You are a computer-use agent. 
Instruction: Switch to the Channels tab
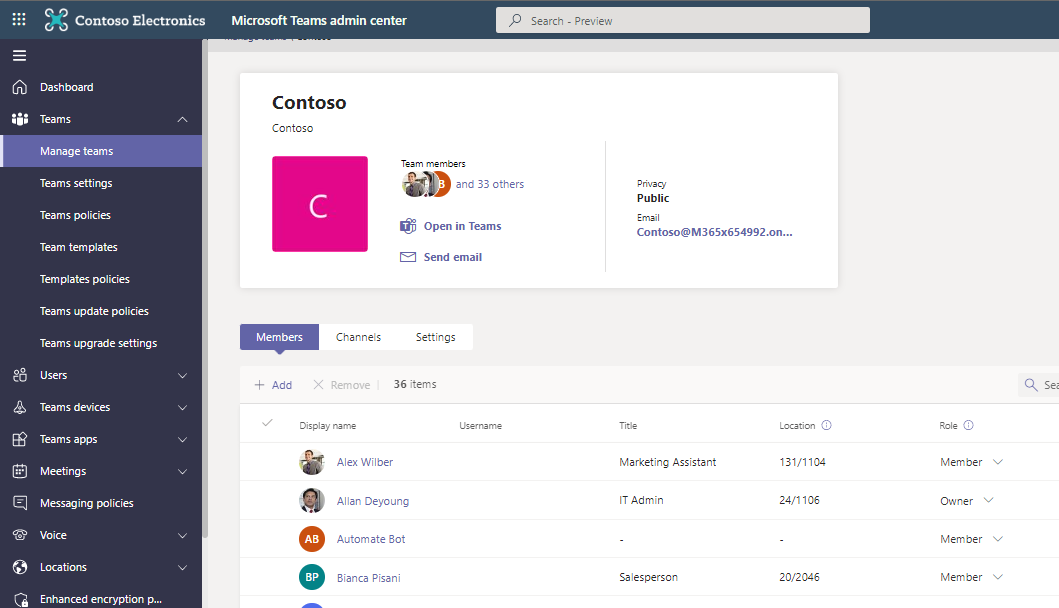358,337
